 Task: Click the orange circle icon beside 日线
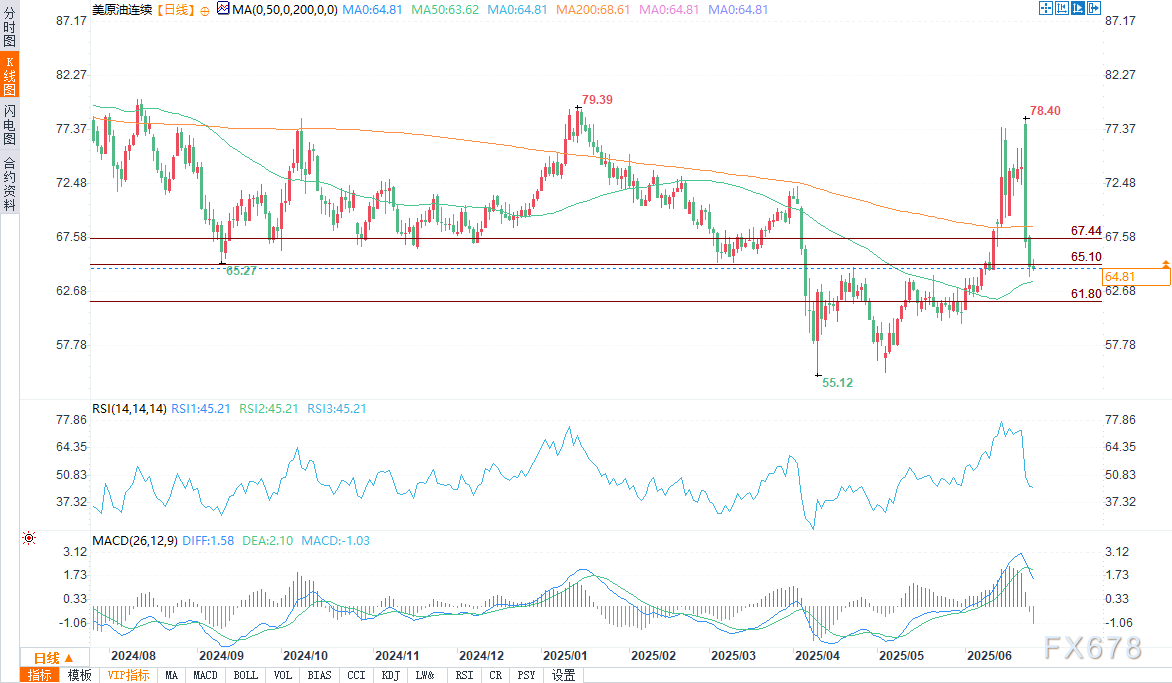[206, 10]
